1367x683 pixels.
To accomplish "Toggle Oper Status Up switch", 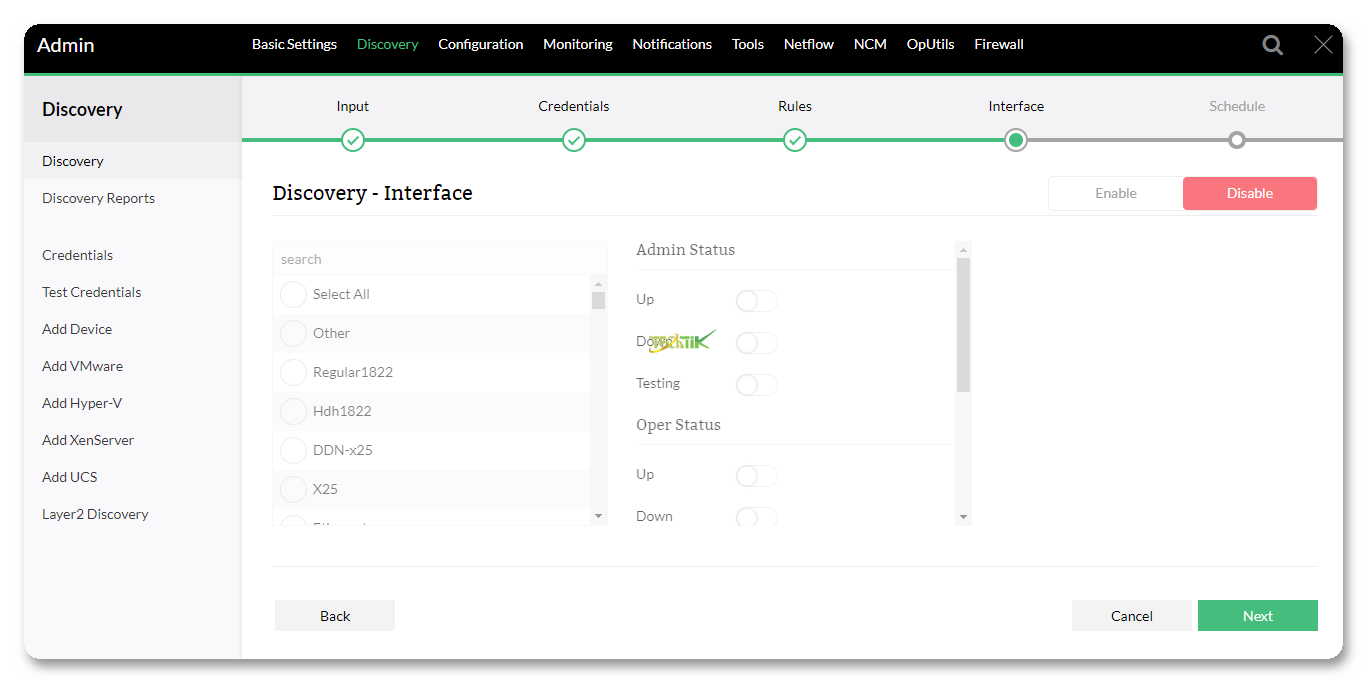I will point(756,476).
